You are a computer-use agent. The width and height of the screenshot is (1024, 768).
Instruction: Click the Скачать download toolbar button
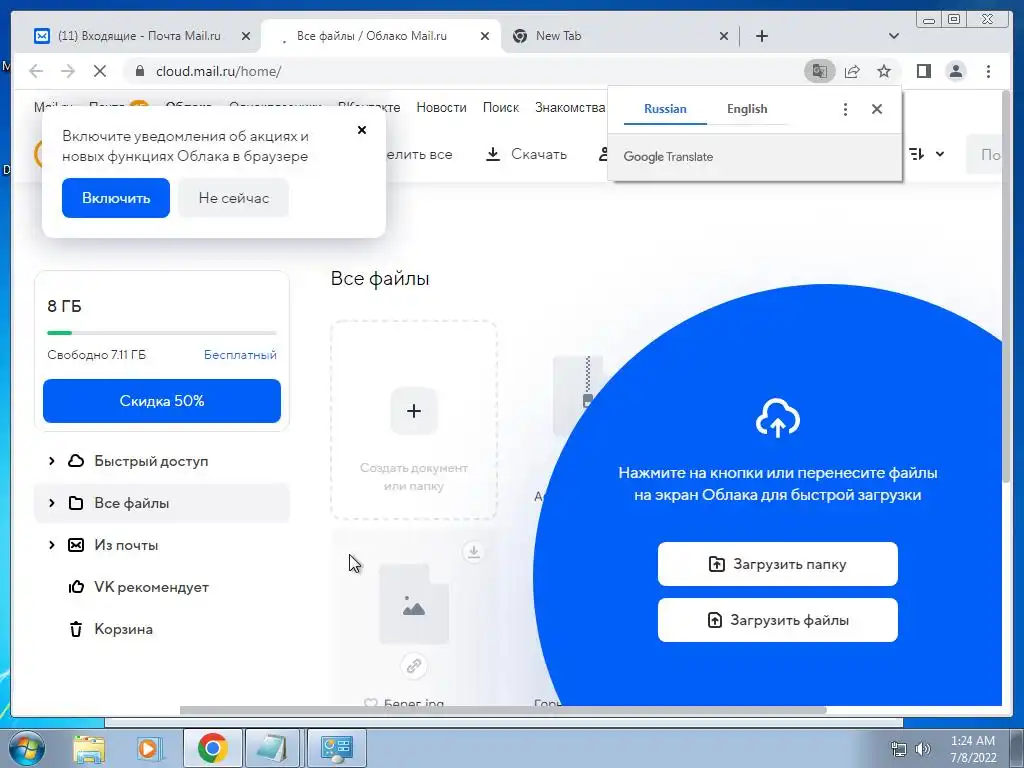point(526,154)
